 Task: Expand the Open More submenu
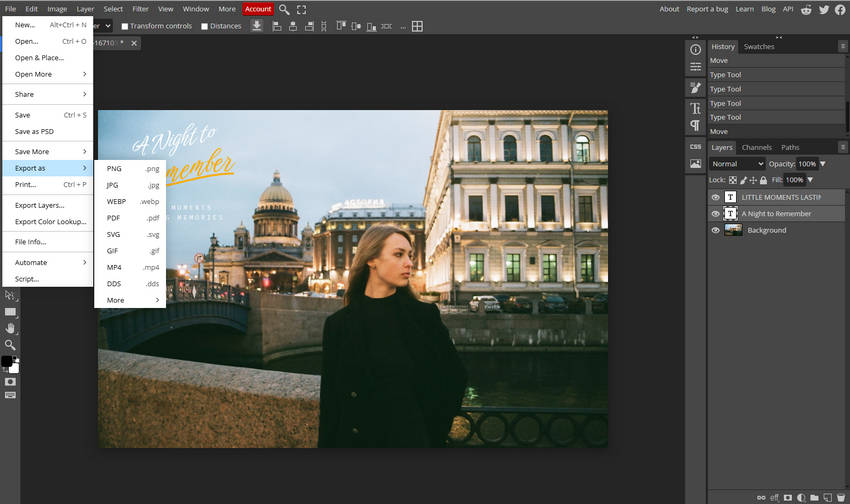pyautogui.click(x=48, y=74)
